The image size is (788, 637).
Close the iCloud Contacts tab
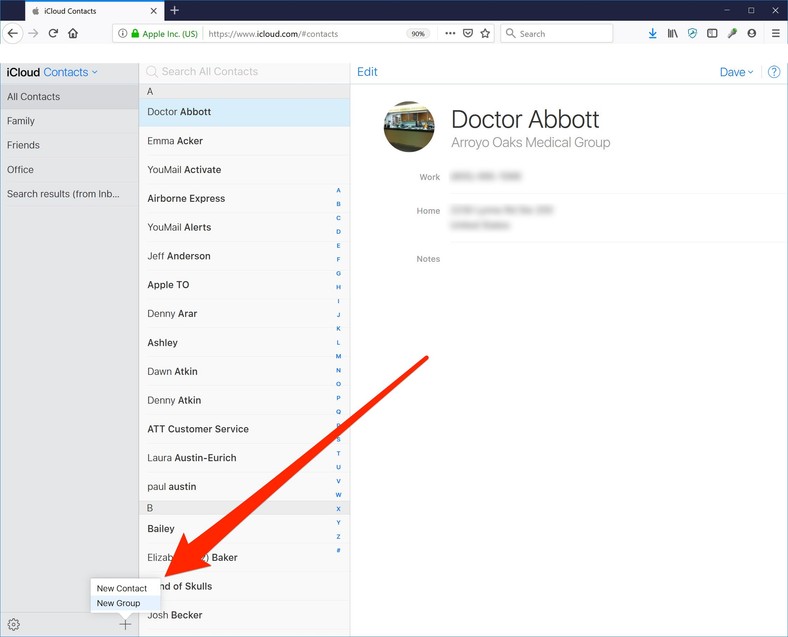click(x=154, y=11)
